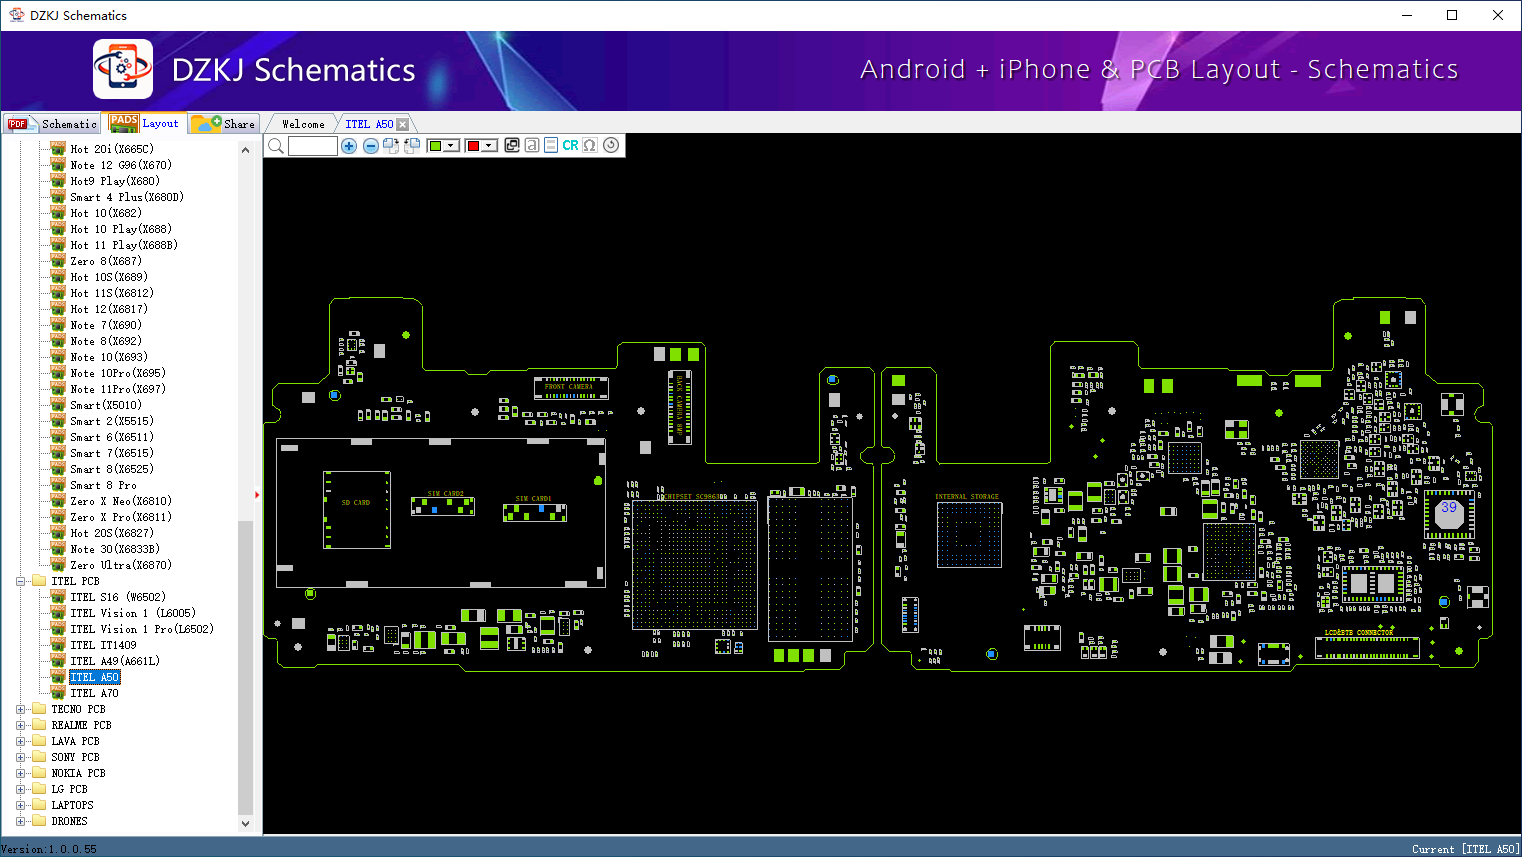Expand the SONY PCB folder

20,757
